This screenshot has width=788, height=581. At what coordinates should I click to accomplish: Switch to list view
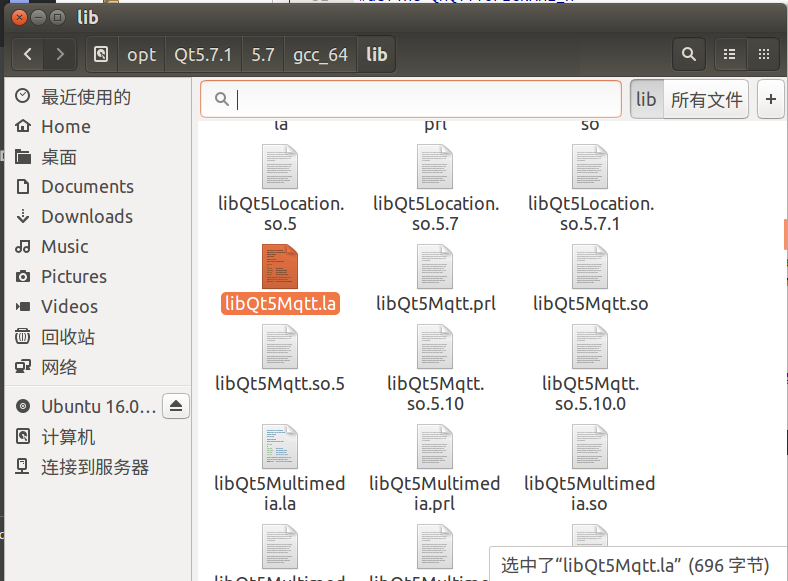(730, 54)
